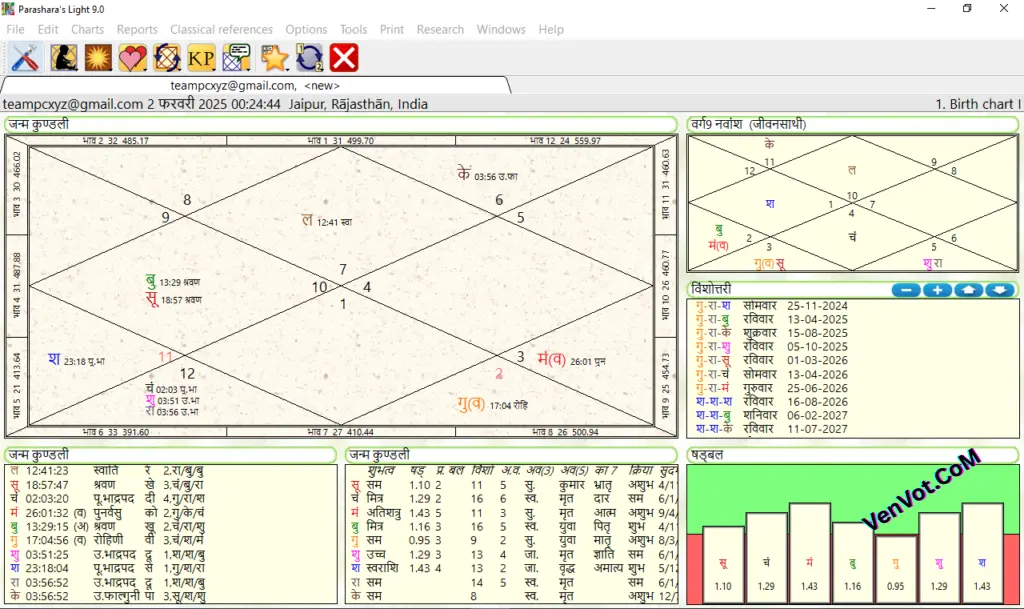Image resolution: width=1024 pixels, height=609 pixels.
Task: Click the ल 12:41 स्वा lagna label in chart
Action: tap(327, 221)
